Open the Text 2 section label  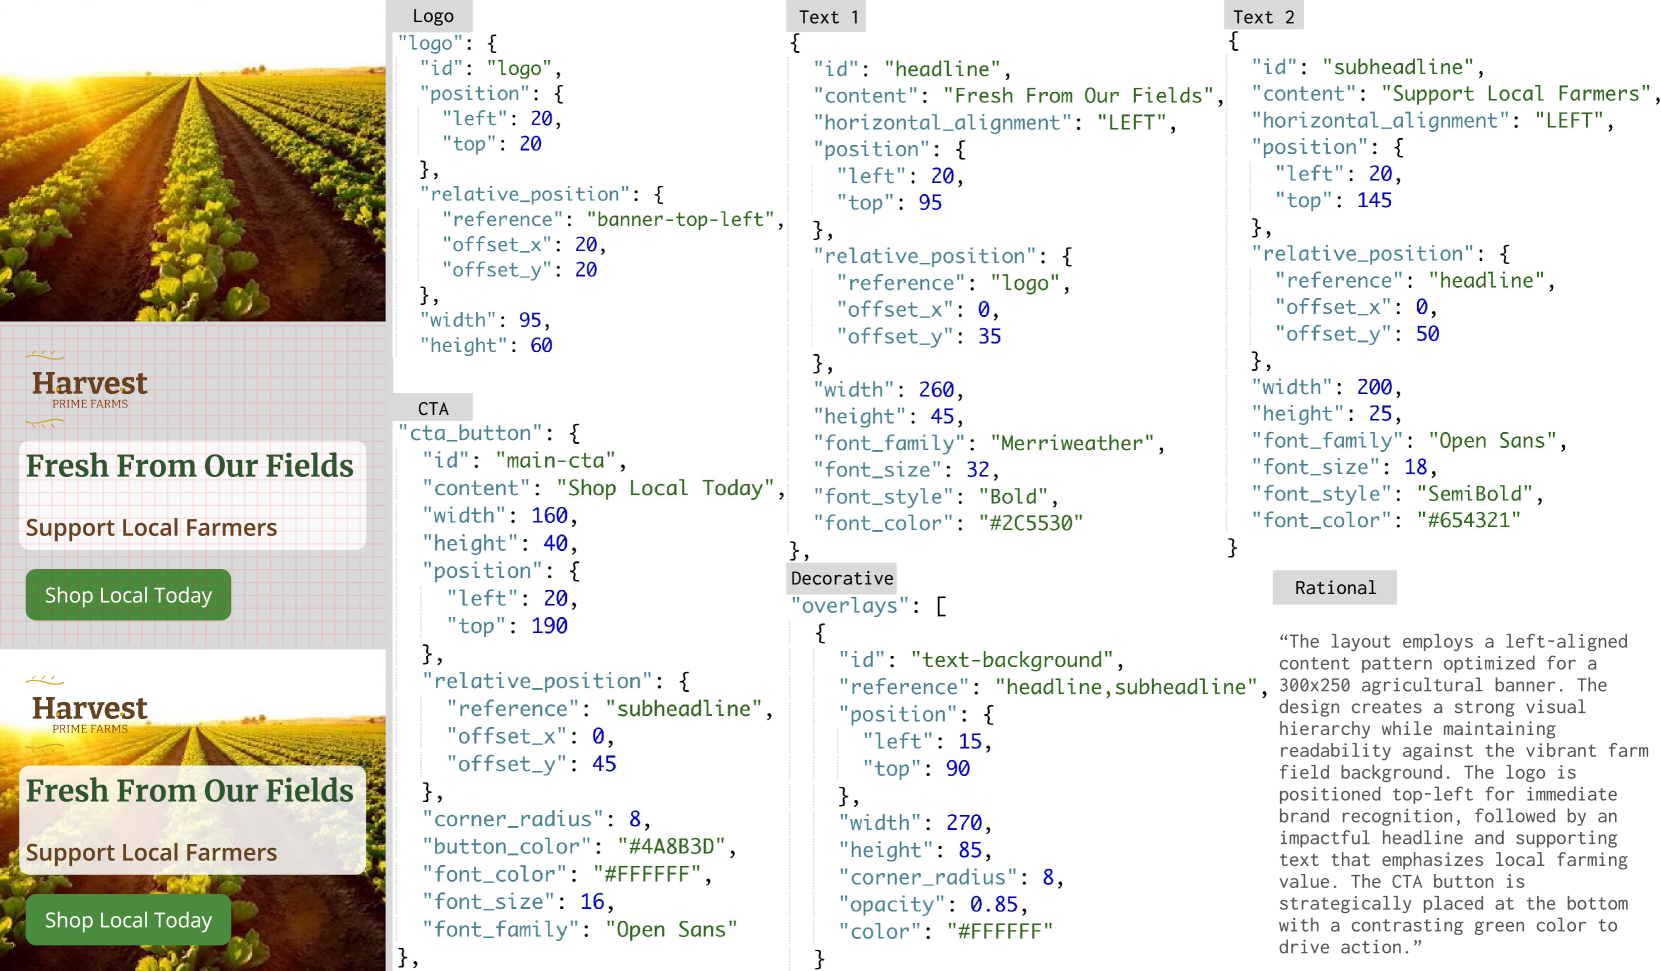click(1263, 17)
